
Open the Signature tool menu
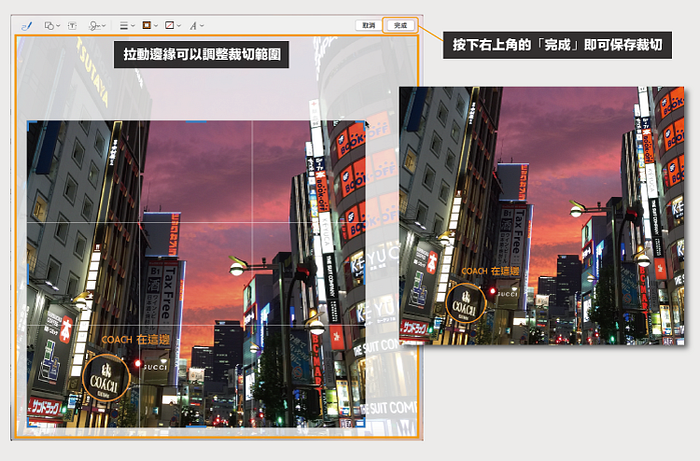(97, 26)
